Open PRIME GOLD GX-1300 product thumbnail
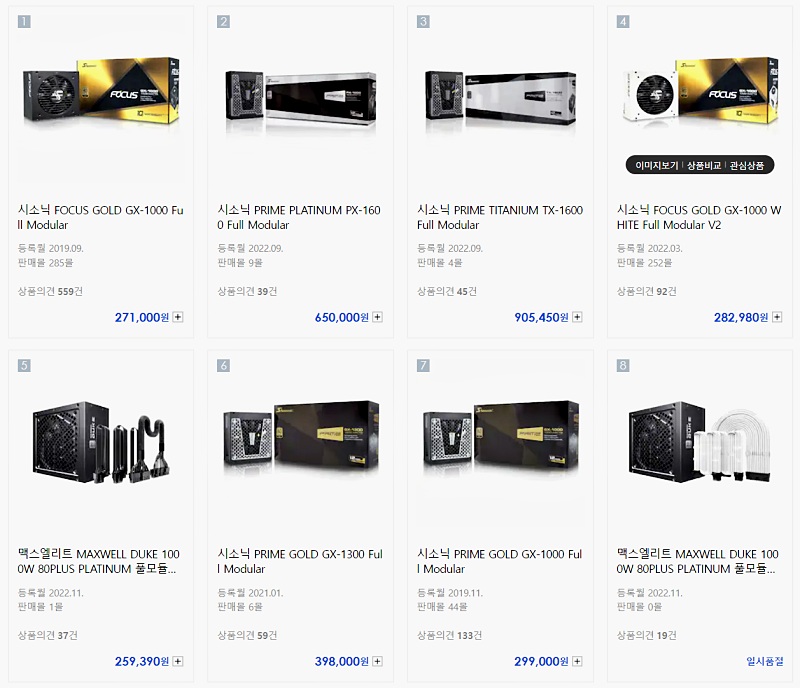The width and height of the screenshot is (800, 688). 301,438
